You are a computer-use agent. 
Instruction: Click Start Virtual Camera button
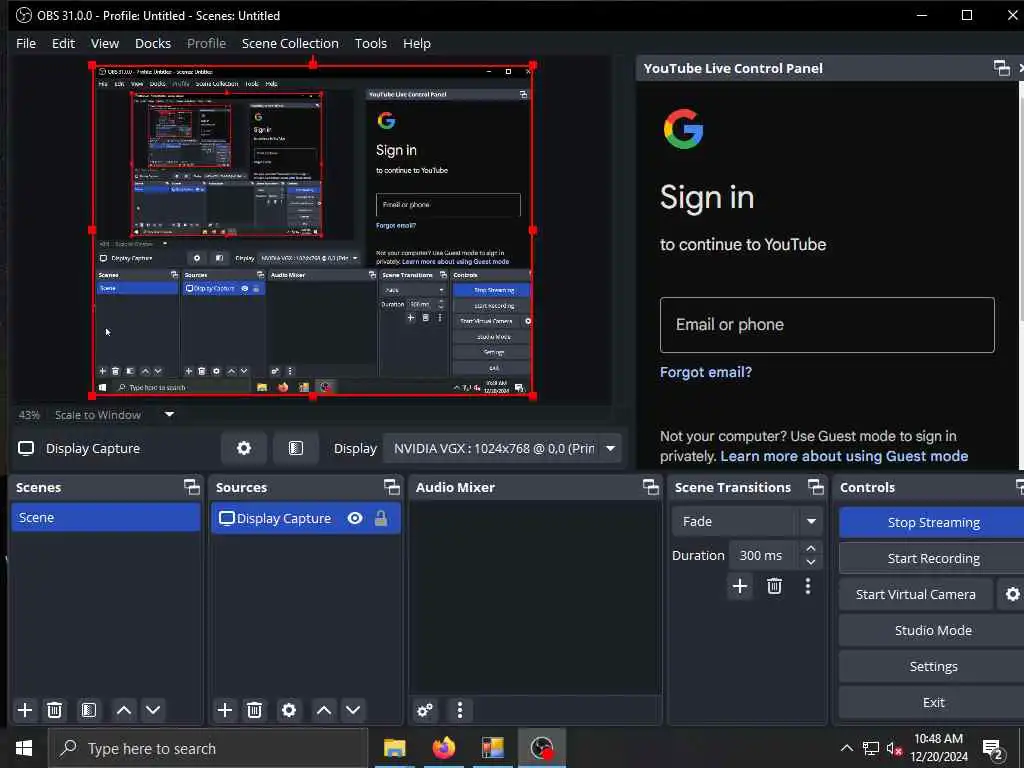[x=916, y=594]
